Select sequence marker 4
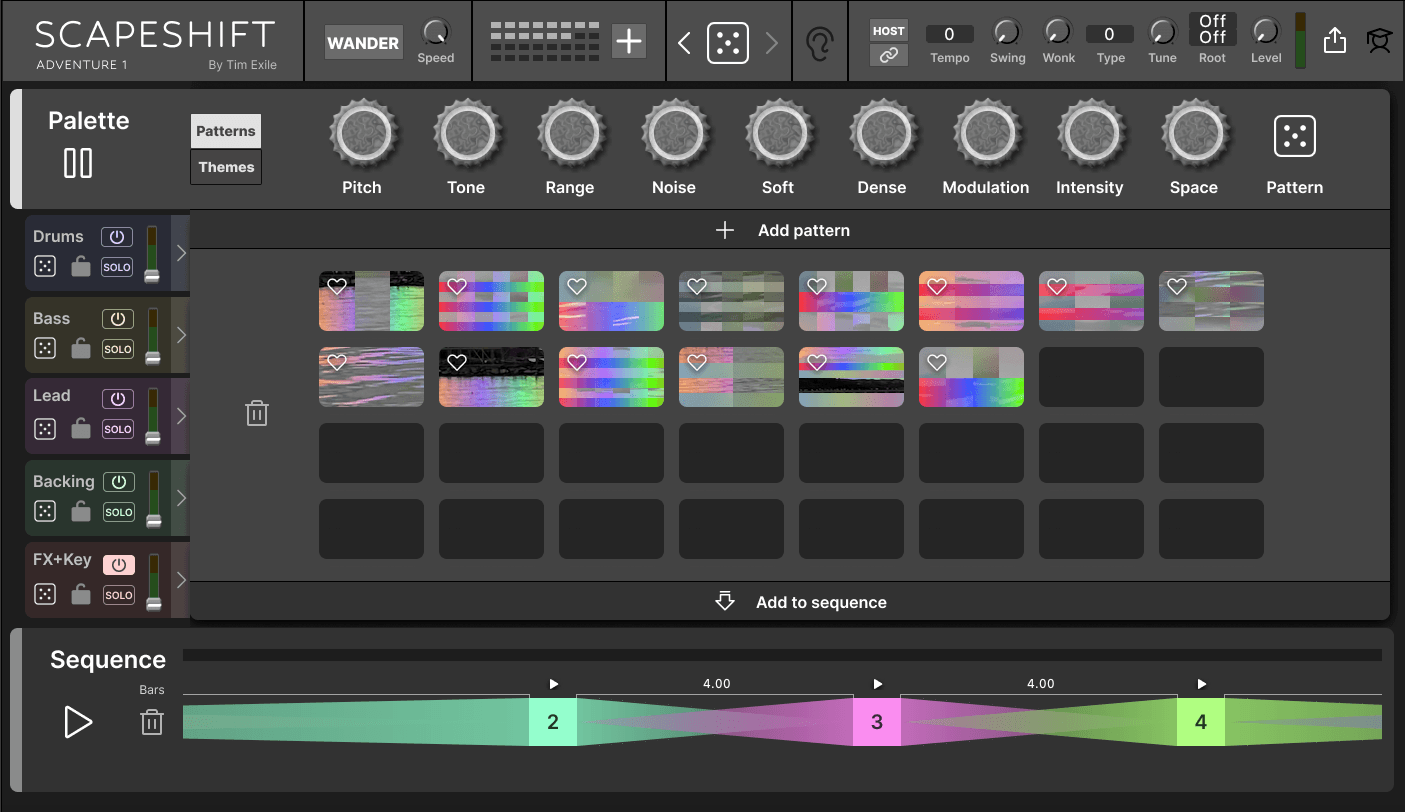 (1201, 722)
